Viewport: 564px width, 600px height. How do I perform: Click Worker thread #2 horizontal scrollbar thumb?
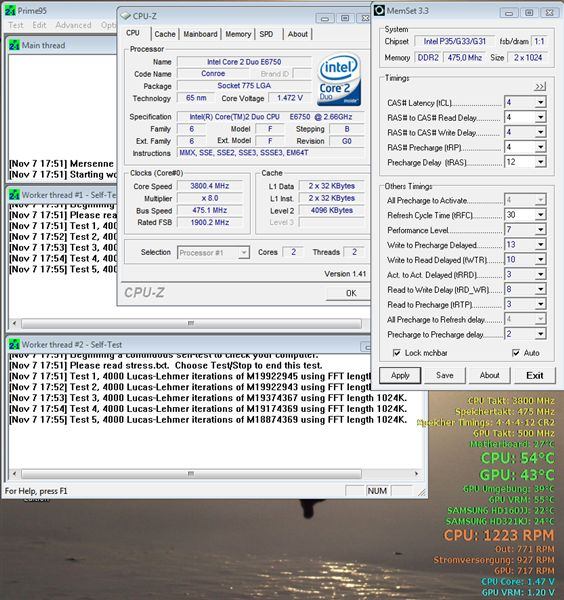point(191,474)
